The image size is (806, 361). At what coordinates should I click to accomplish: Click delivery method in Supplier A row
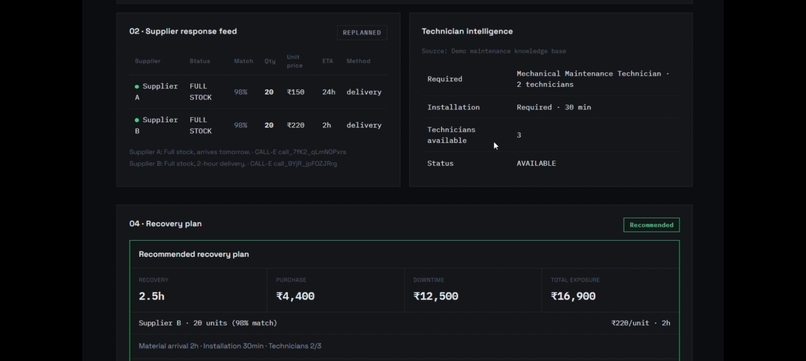tap(364, 92)
